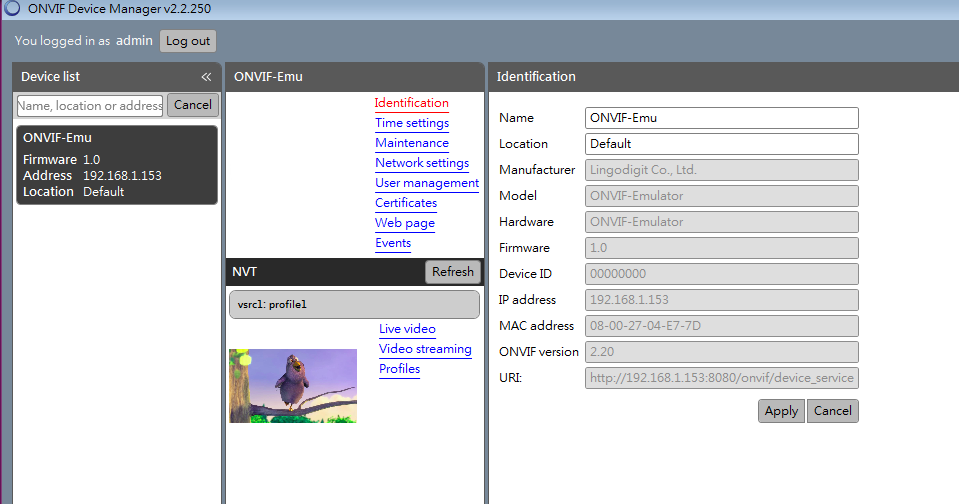Open the device Web page link
959x504 pixels.
(x=405, y=223)
